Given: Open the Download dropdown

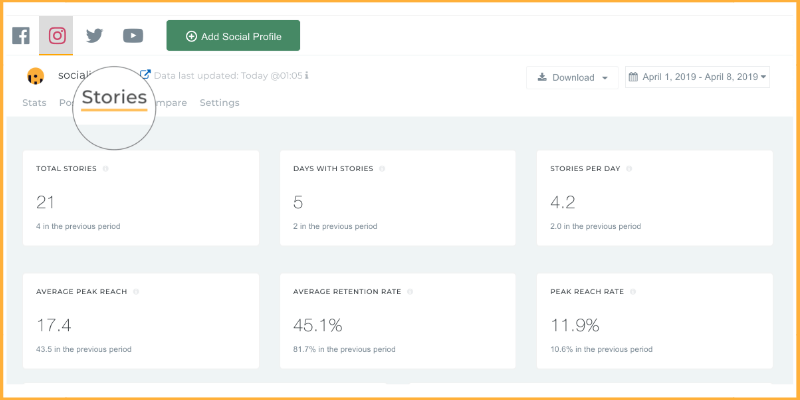Looking at the screenshot, I should point(572,78).
